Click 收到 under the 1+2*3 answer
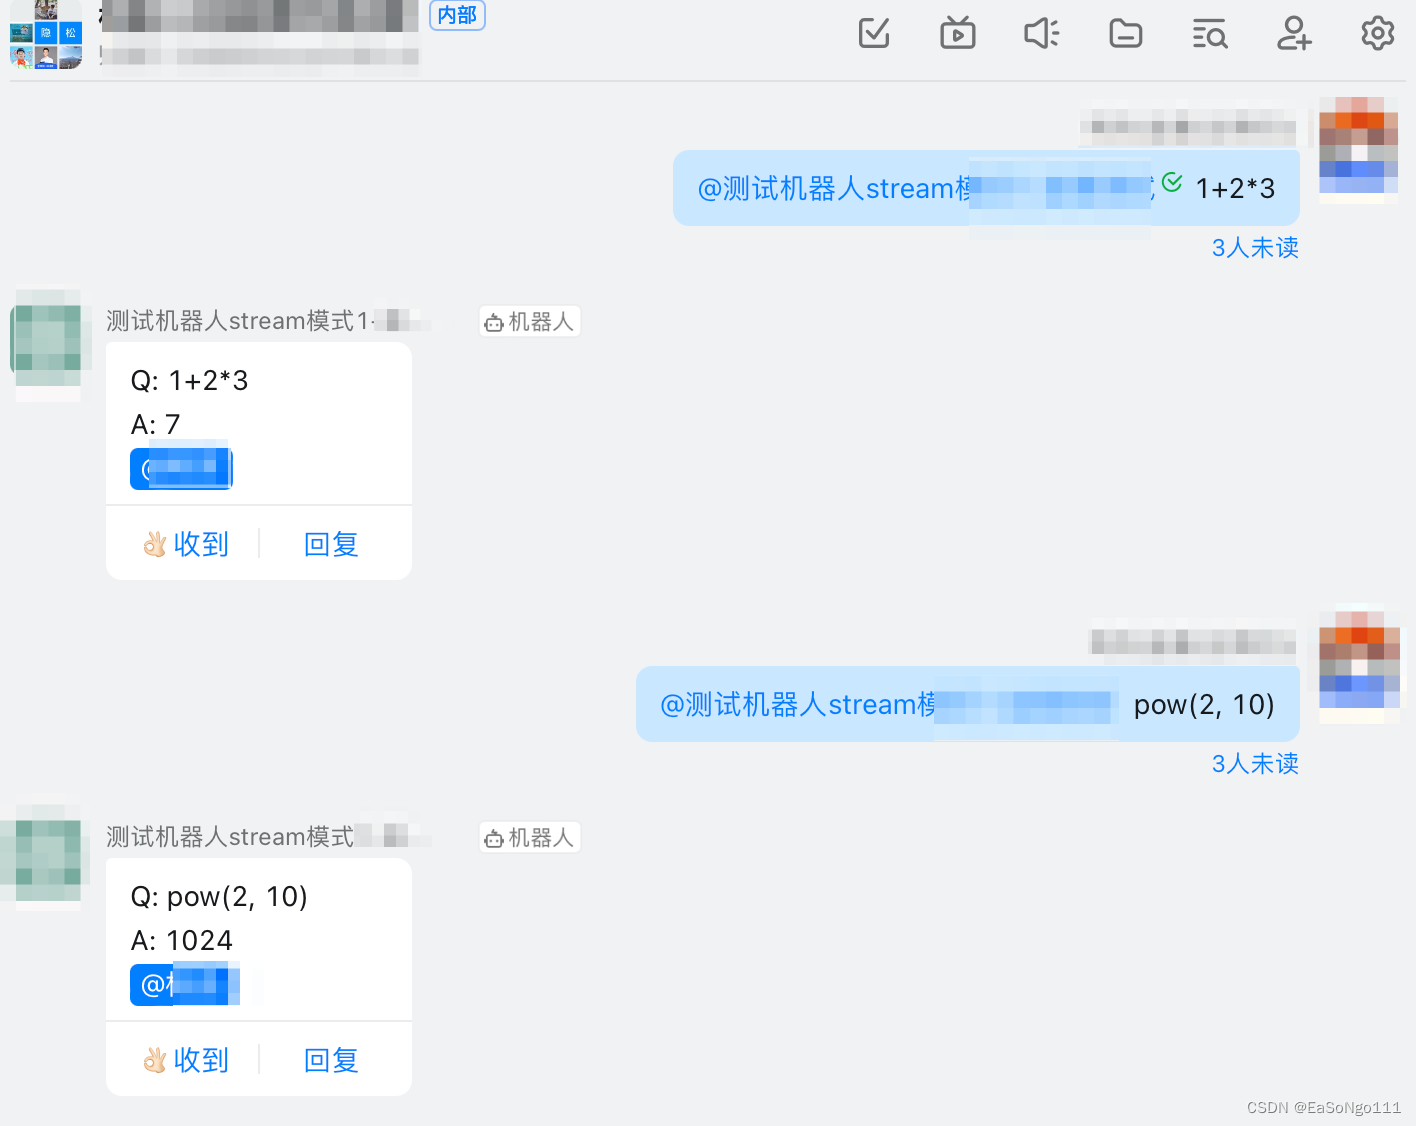The image size is (1416, 1126). [x=186, y=544]
